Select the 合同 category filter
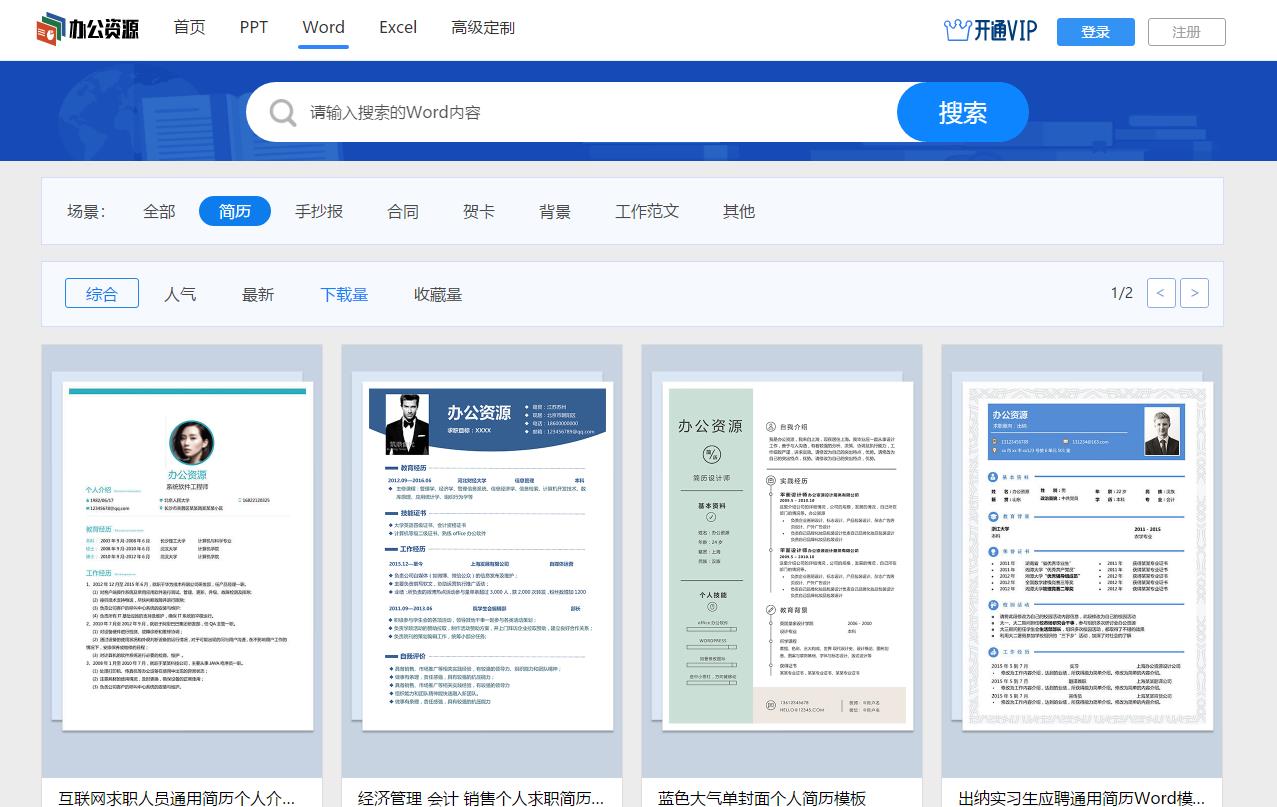The width and height of the screenshot is (1277, 807). click(x=402, y=211)
